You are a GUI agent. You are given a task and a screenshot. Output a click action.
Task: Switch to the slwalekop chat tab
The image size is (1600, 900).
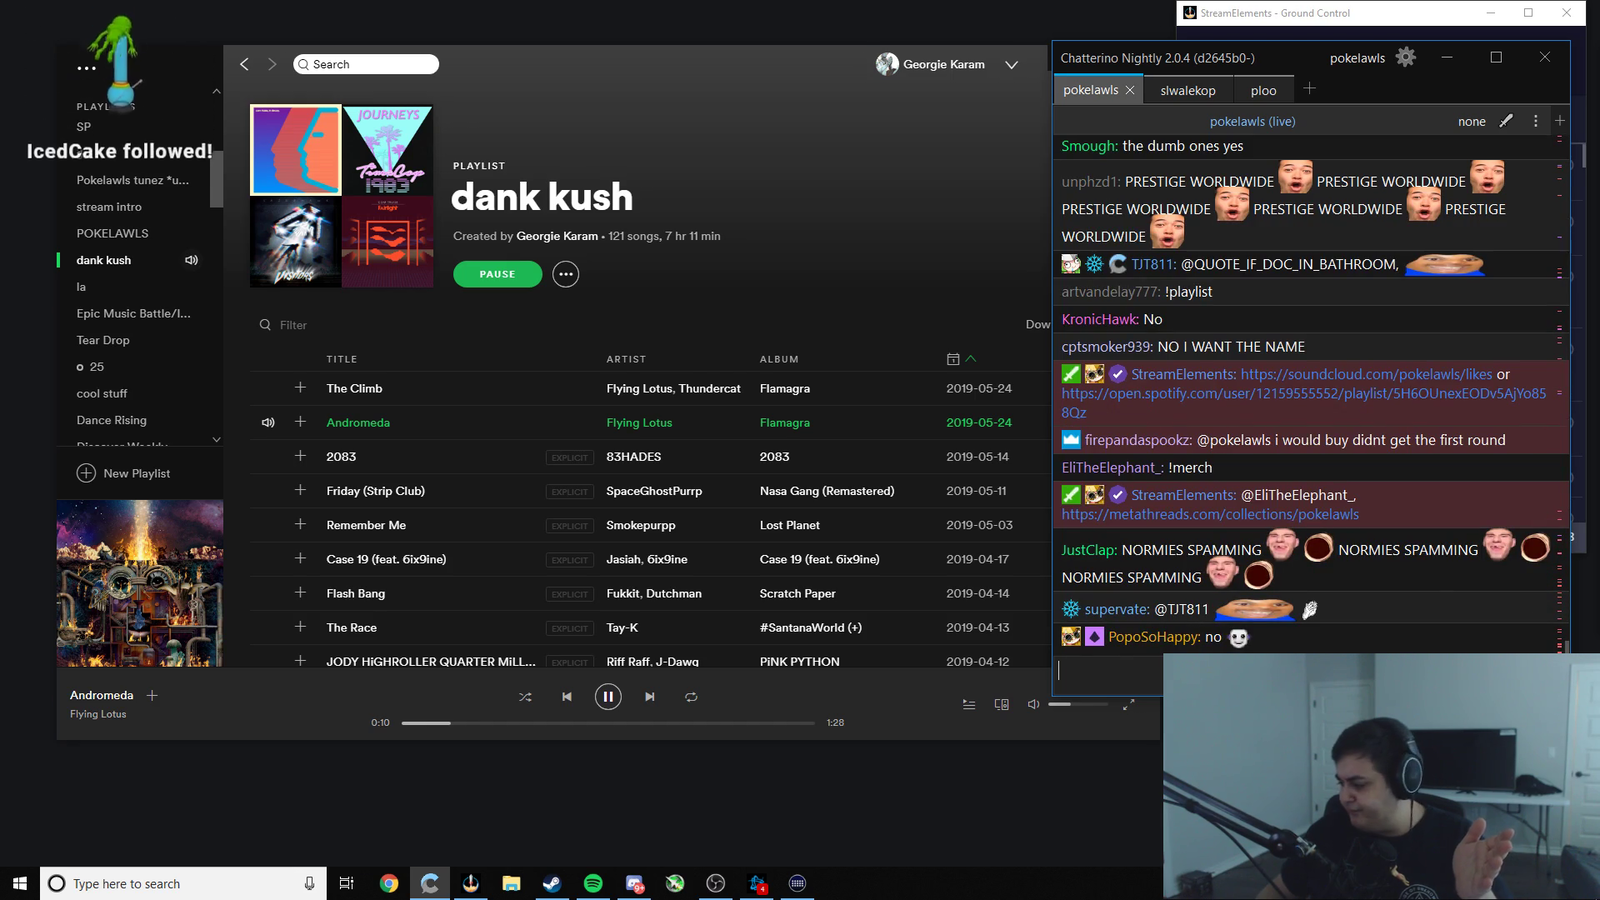coord(1188,90)
